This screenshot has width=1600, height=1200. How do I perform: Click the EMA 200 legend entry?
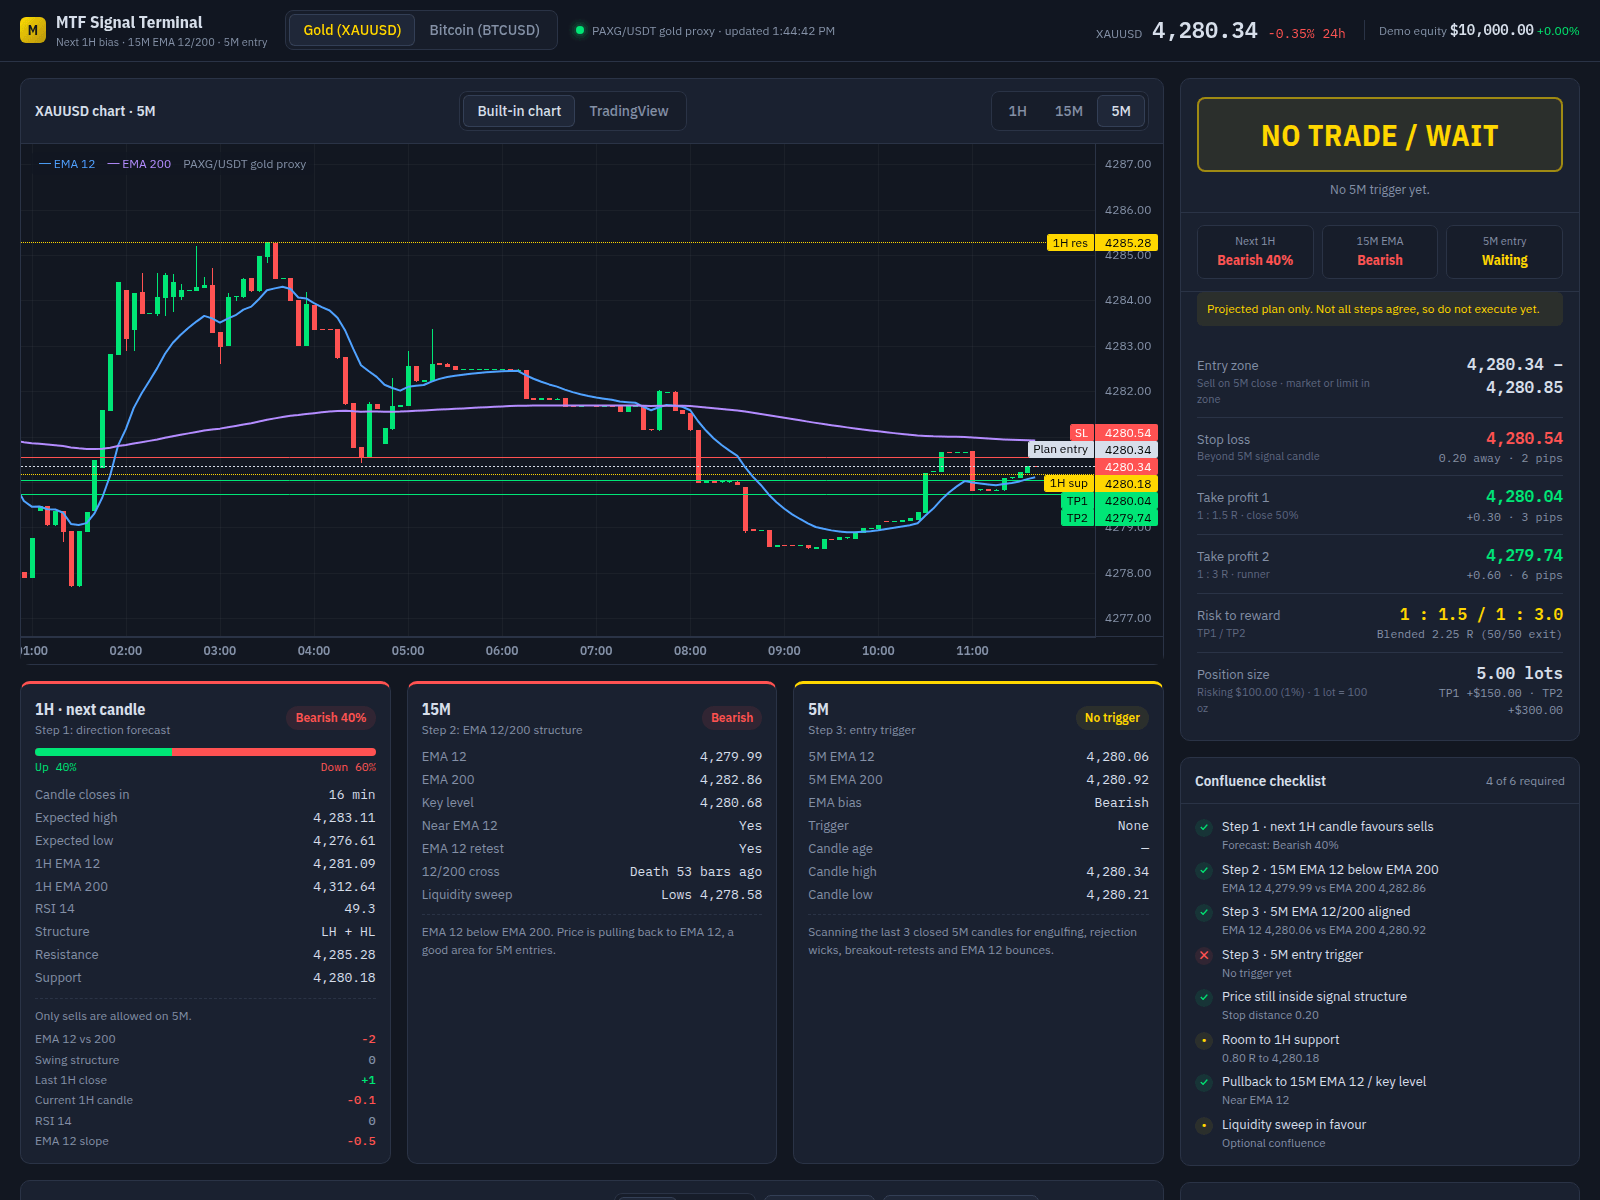pyautogui.click(x=139, y=164)
